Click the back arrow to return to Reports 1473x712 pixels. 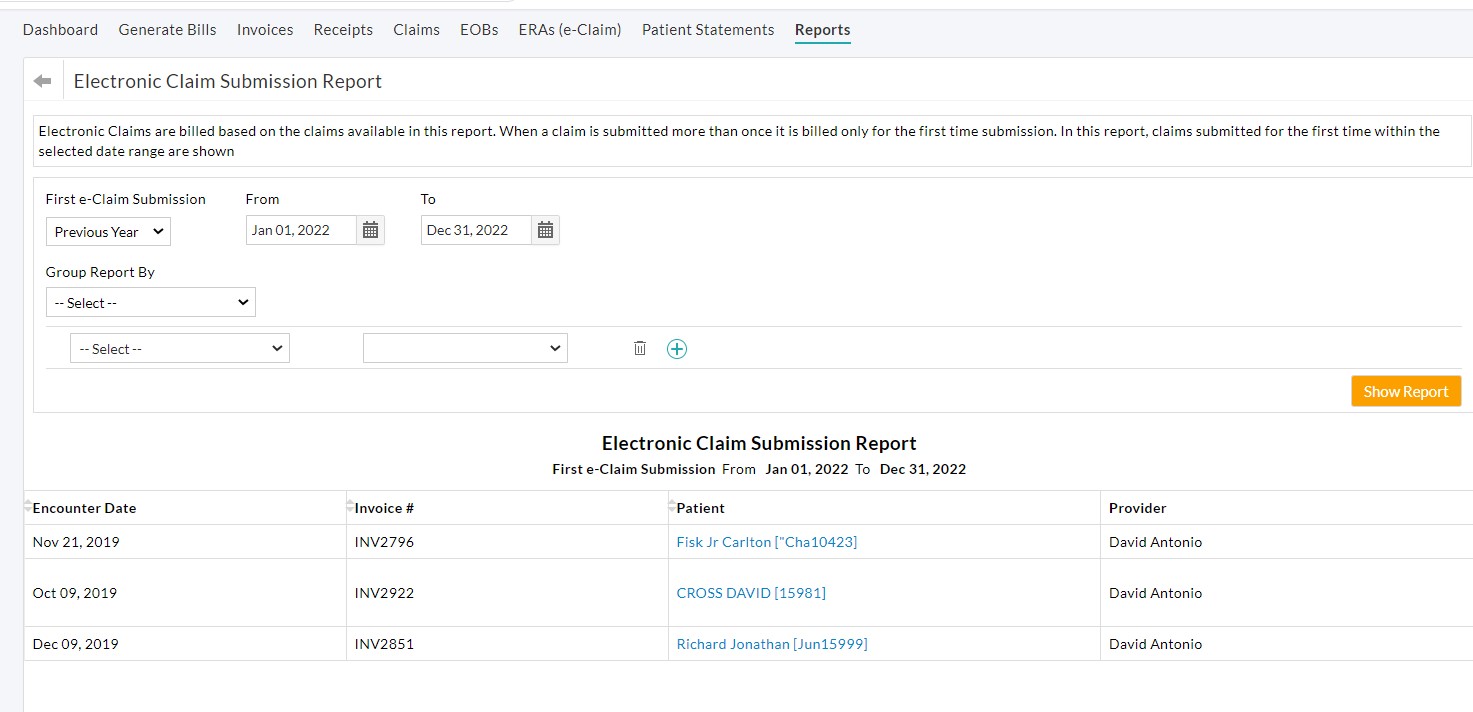coord(42,79)
